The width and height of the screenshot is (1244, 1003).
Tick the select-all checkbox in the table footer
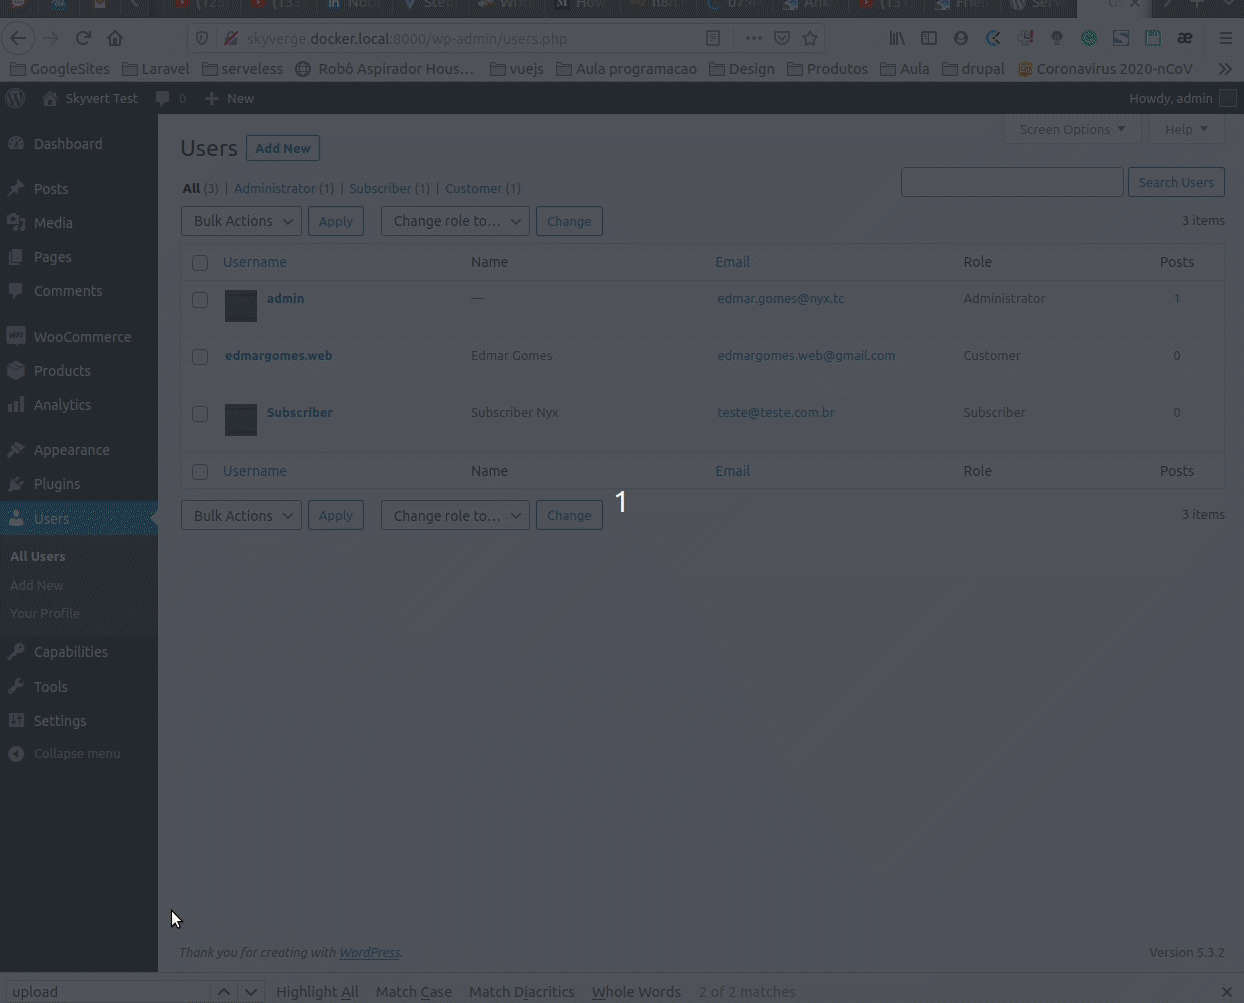200,472
